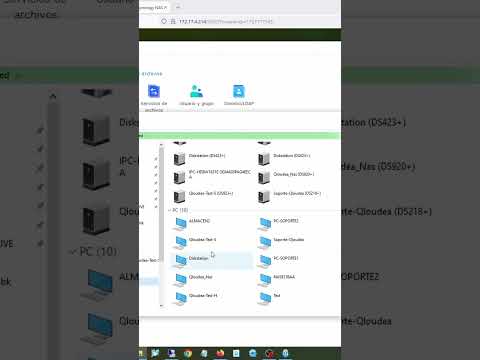
Task: Click the browser address bar URL
Action: point(226,22)
